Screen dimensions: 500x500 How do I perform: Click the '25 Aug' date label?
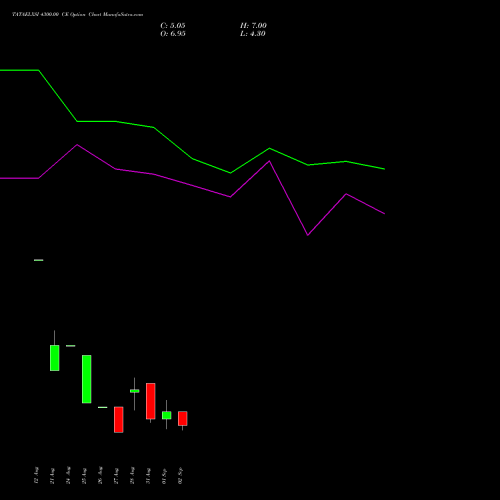[84, 476]
